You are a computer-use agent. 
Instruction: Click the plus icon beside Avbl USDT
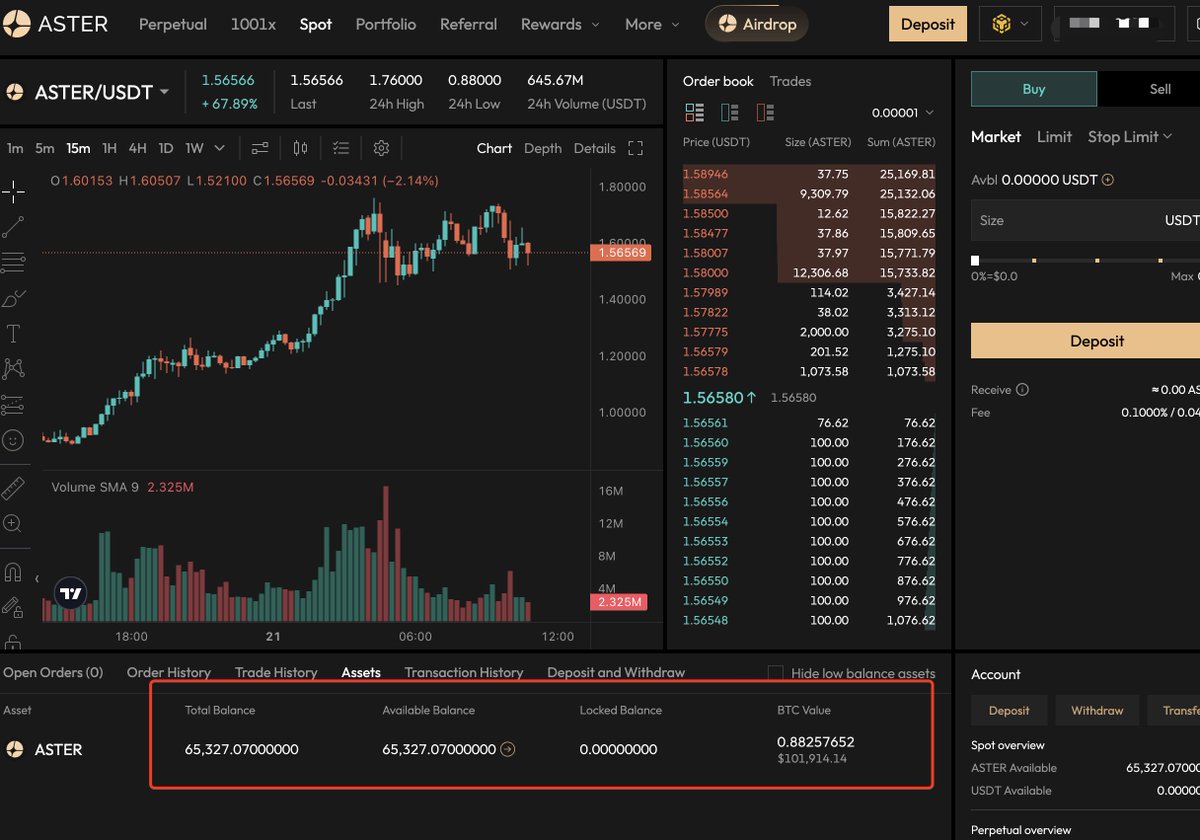coord(1107,180)
